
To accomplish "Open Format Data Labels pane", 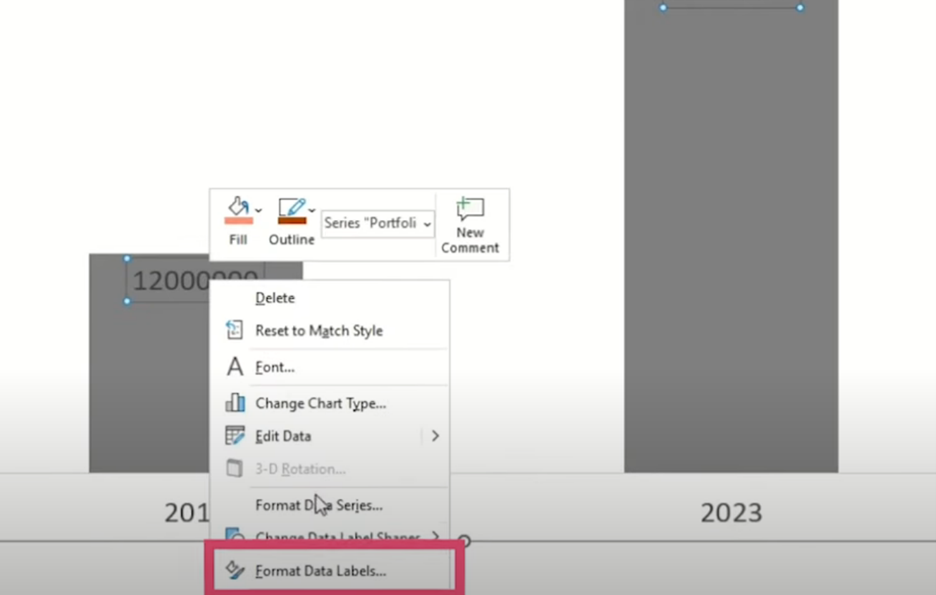I will pos(320,571).
